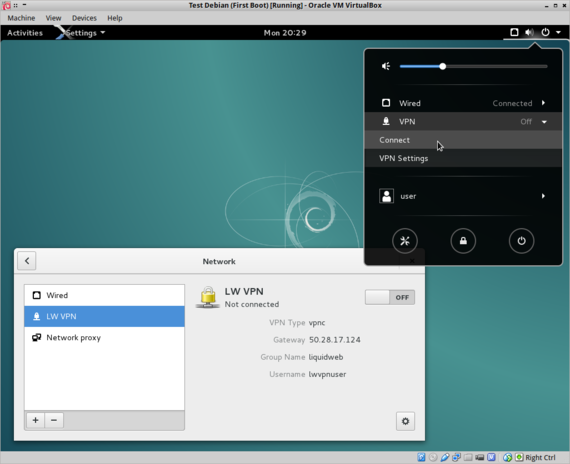Click the group name value liquidweb
The width and height of the screenshot is (570, 464).
click(x=326, y=357)
